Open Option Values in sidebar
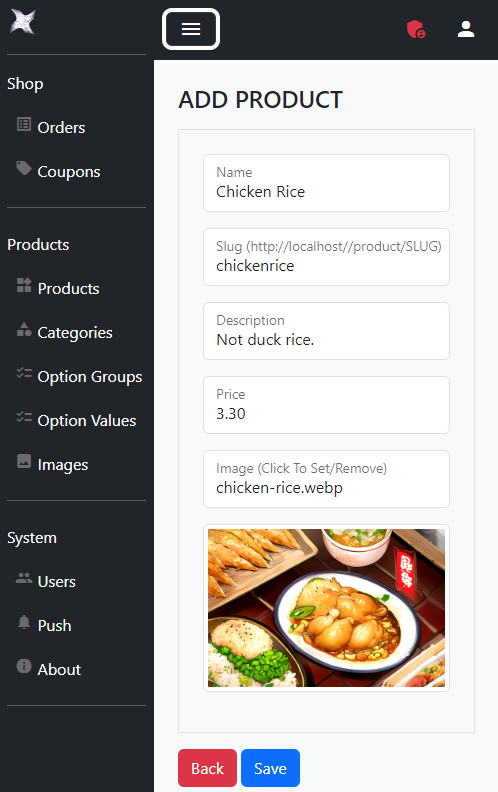The image size is (498, 792). (x=76, y=421)
